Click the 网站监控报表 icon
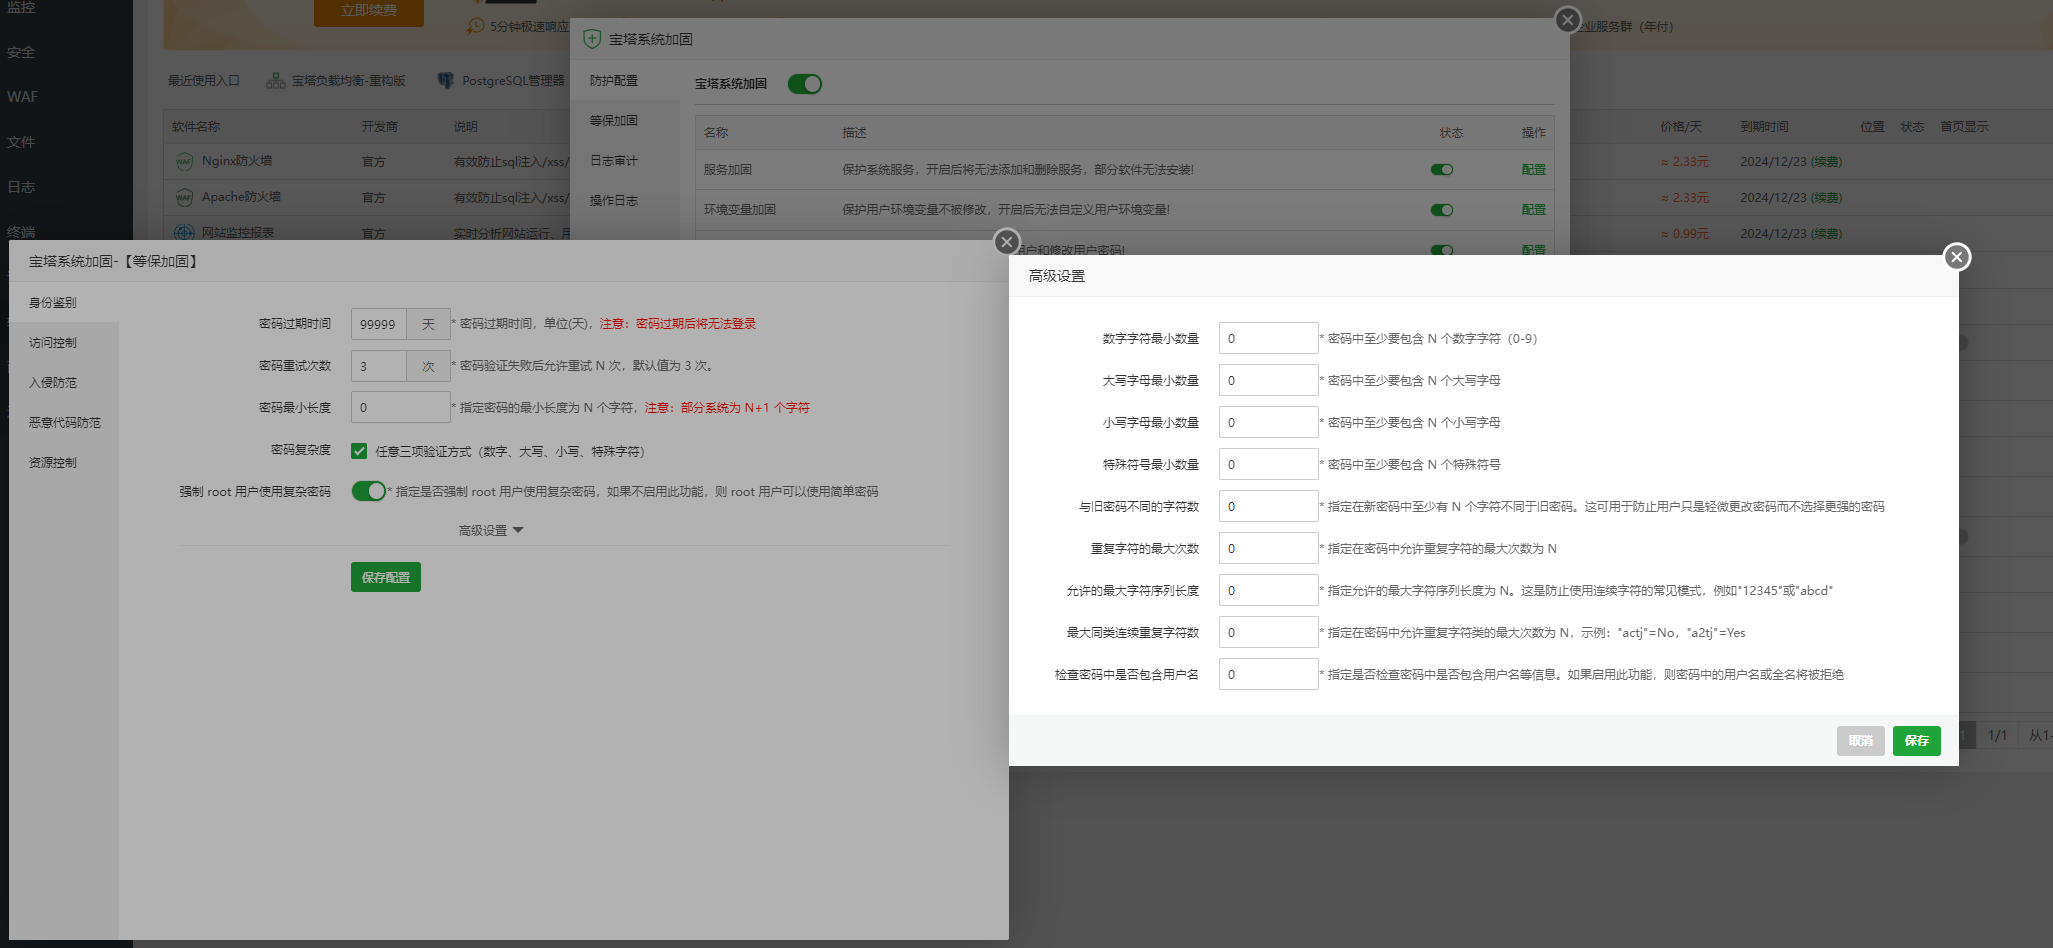 pyautogui.click(x=184, y=232)
